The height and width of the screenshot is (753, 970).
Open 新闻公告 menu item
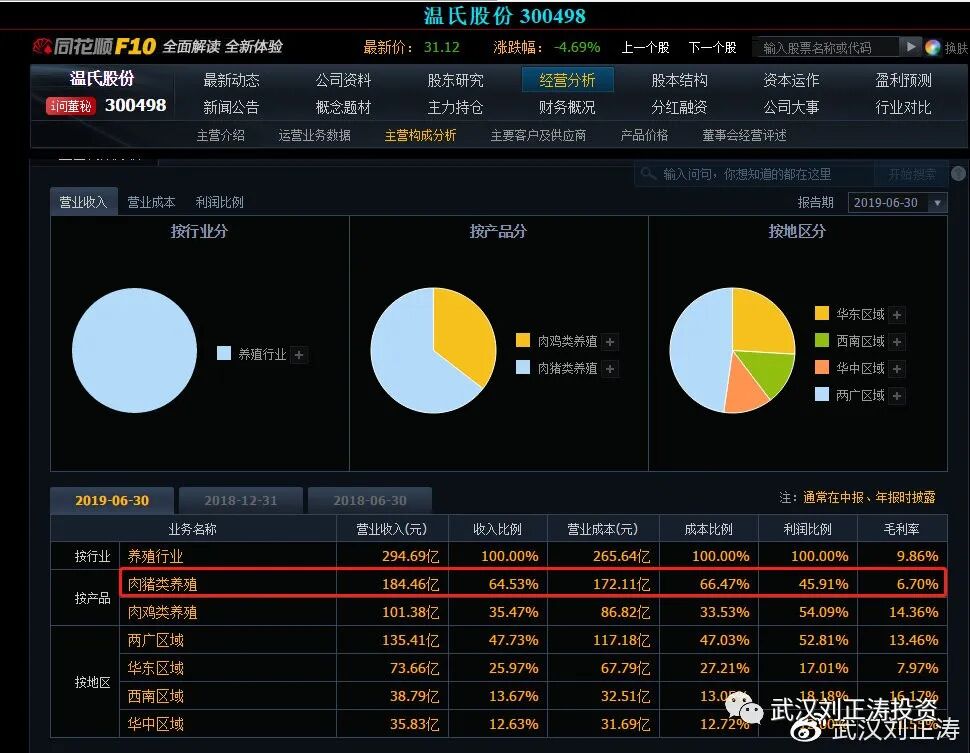(x=231, y=108)
